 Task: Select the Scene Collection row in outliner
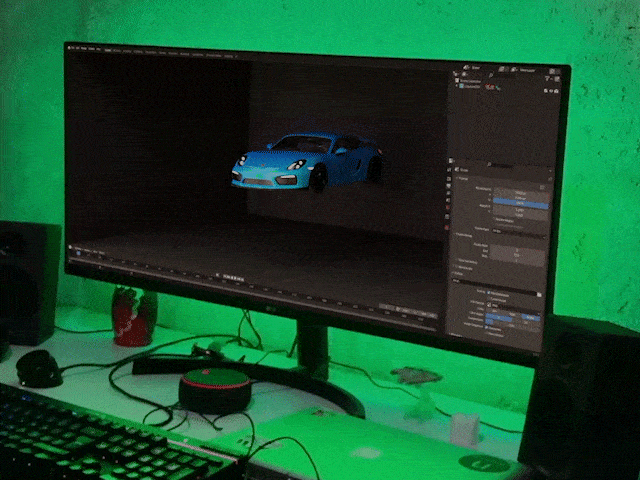point(469,81)
